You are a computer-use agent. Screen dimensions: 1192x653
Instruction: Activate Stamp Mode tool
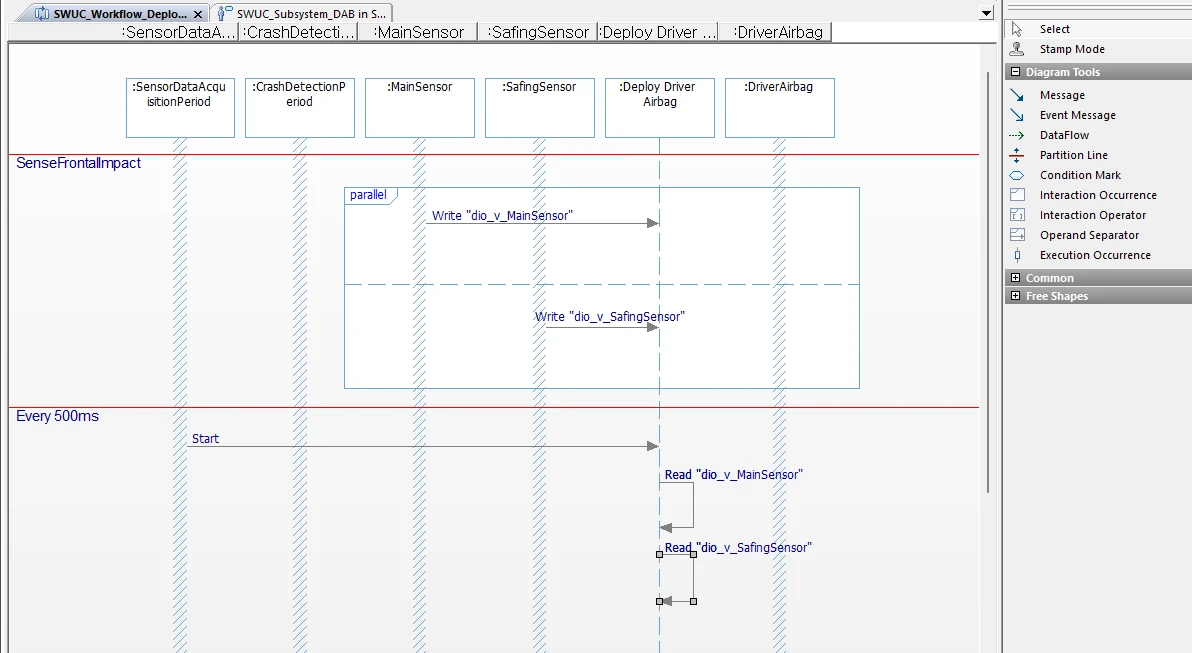[x=1072, y=49]
